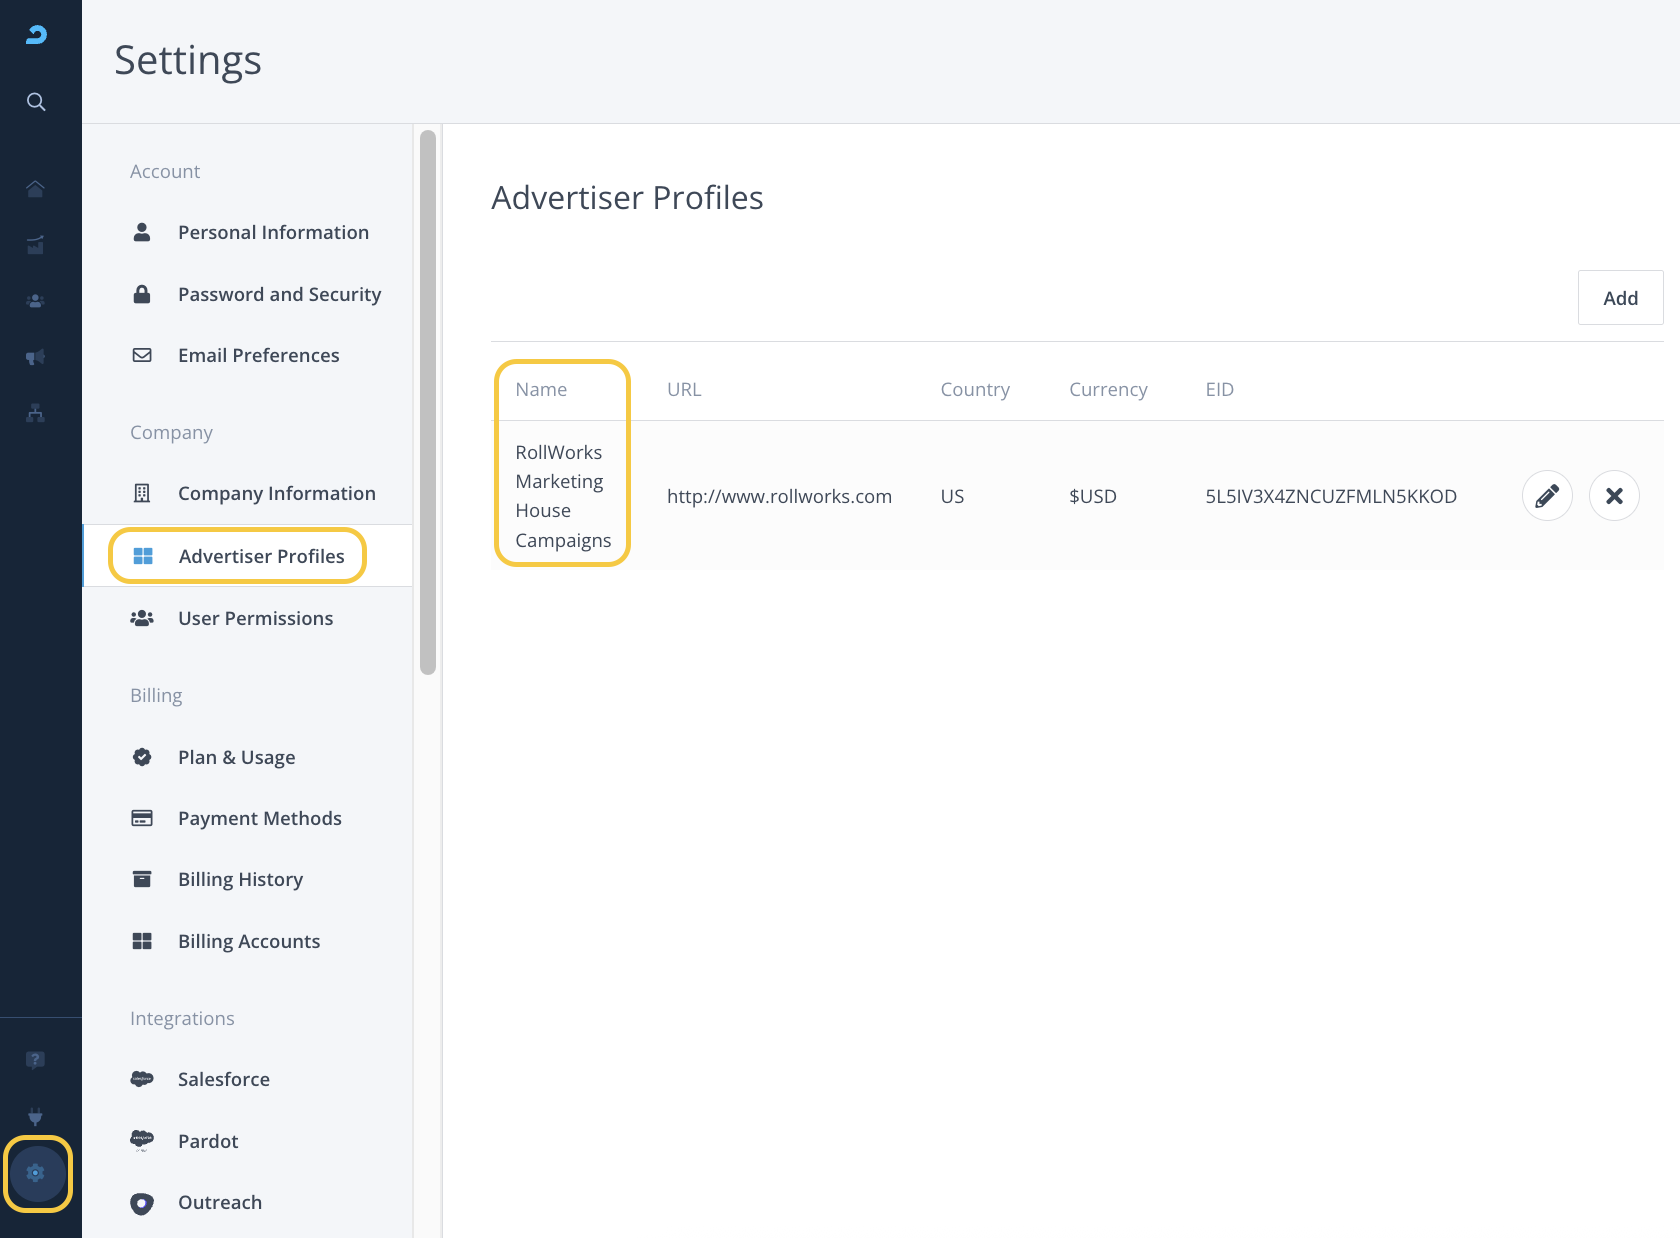This screenshot has height=1238, width=1680.
Task: Open Company Information page
Action: [x=276, y=494]
